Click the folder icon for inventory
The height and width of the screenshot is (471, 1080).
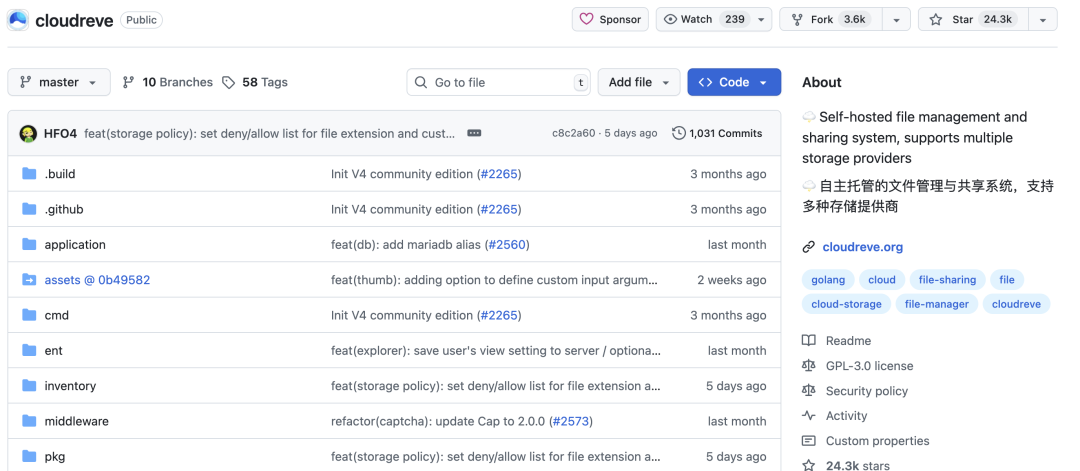[29, 386]
